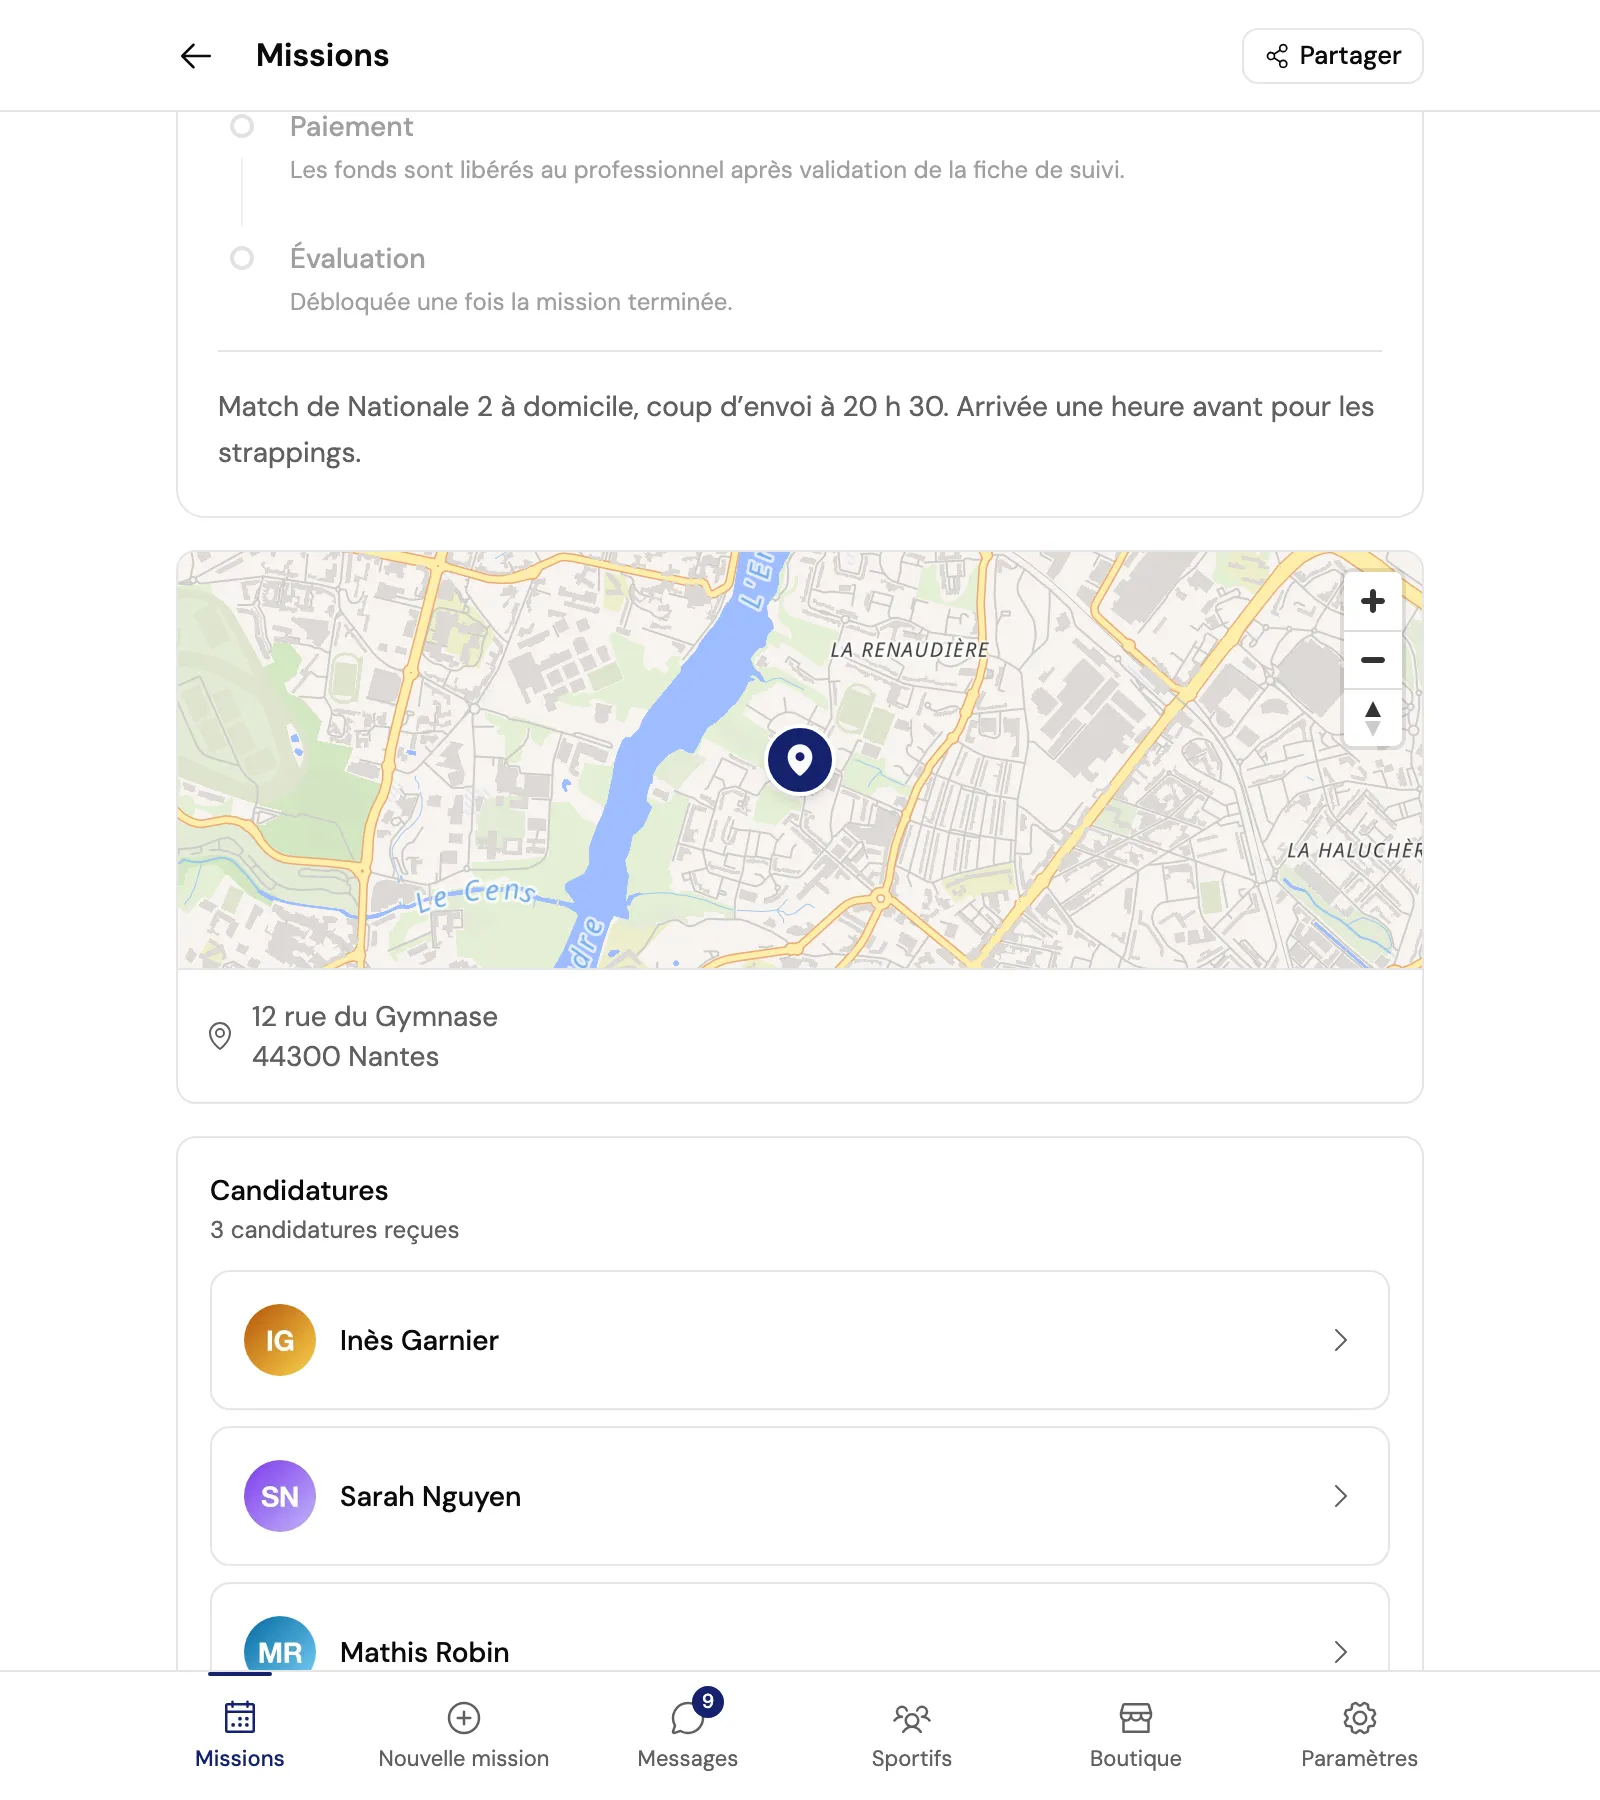
Task: Click the 9 unread messages badge
Action: [x=708, y=1701]
